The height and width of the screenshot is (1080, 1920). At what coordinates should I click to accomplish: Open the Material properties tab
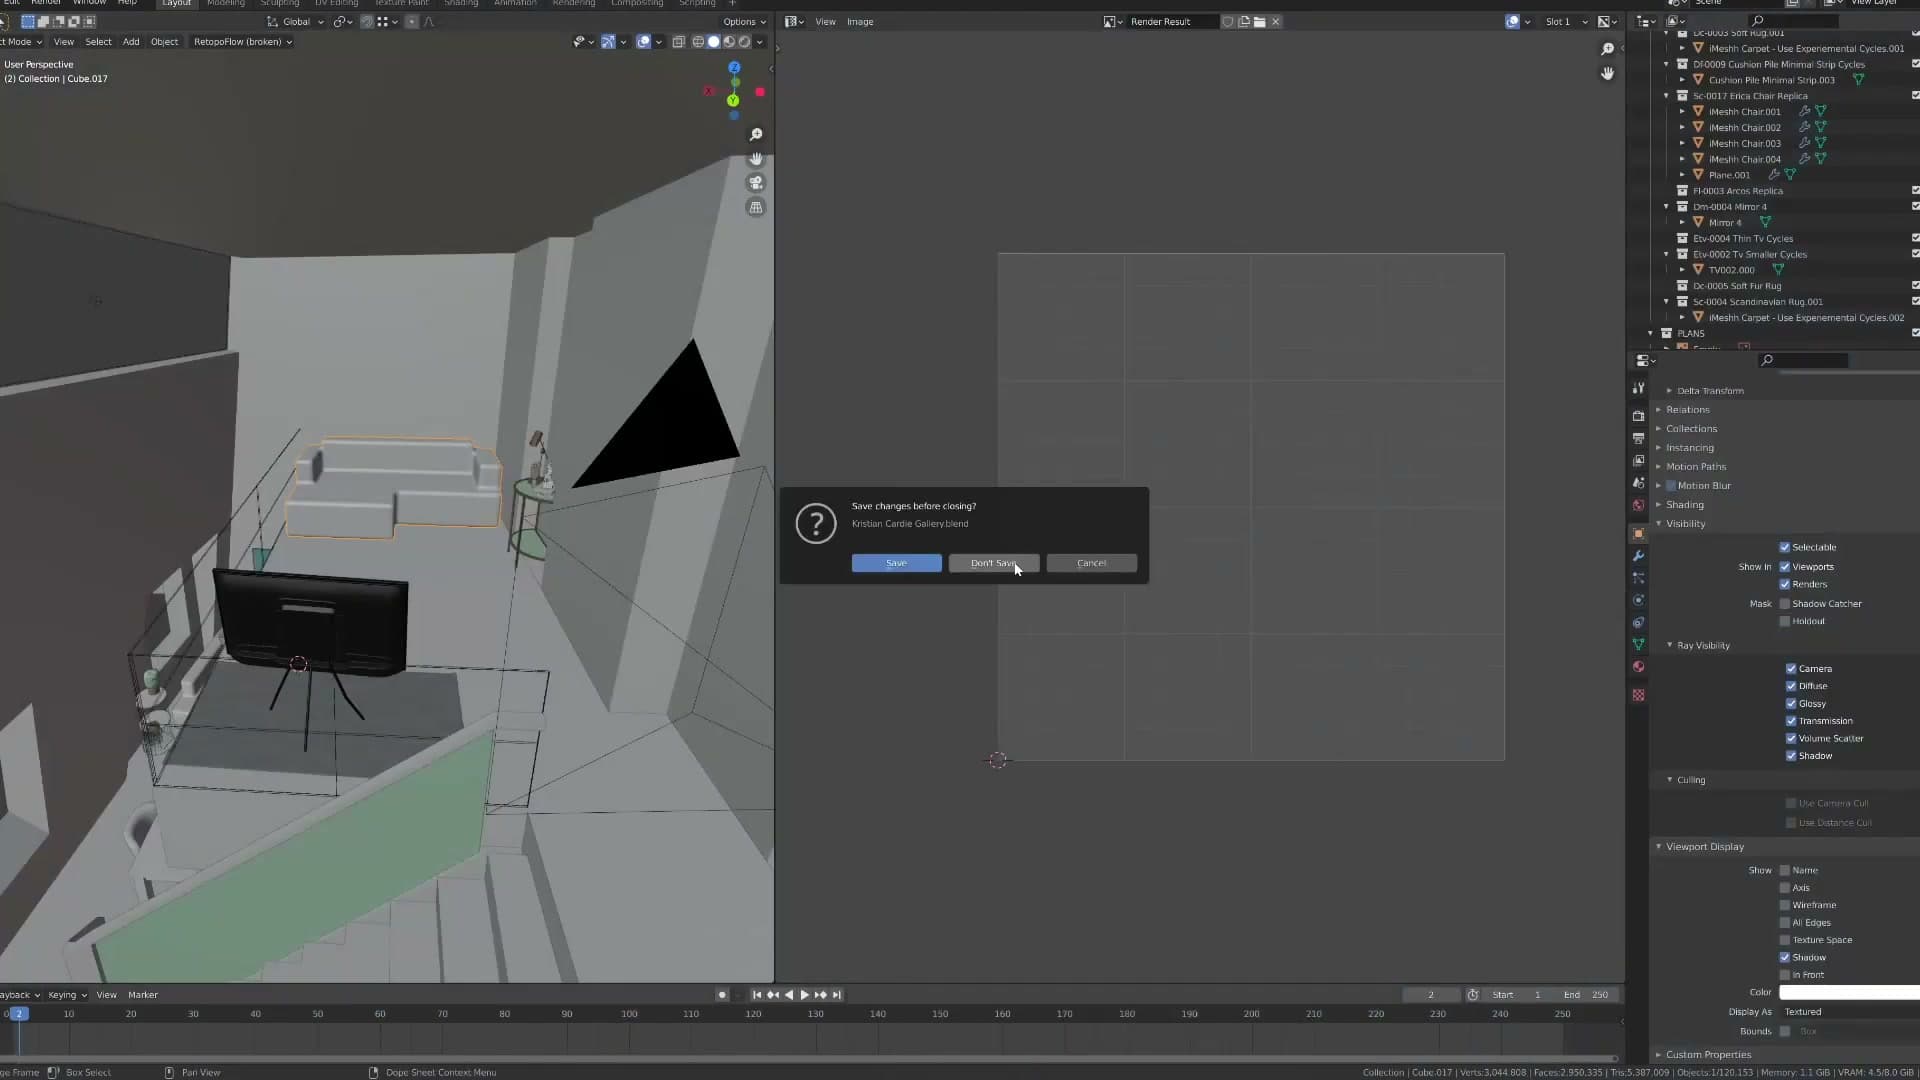click(1638, 667)
